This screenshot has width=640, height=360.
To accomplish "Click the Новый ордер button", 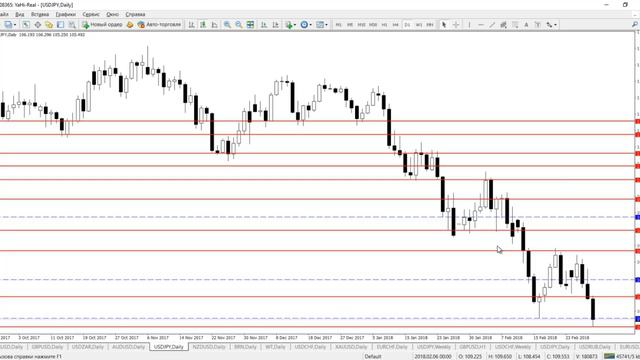I will pos(102,25).
